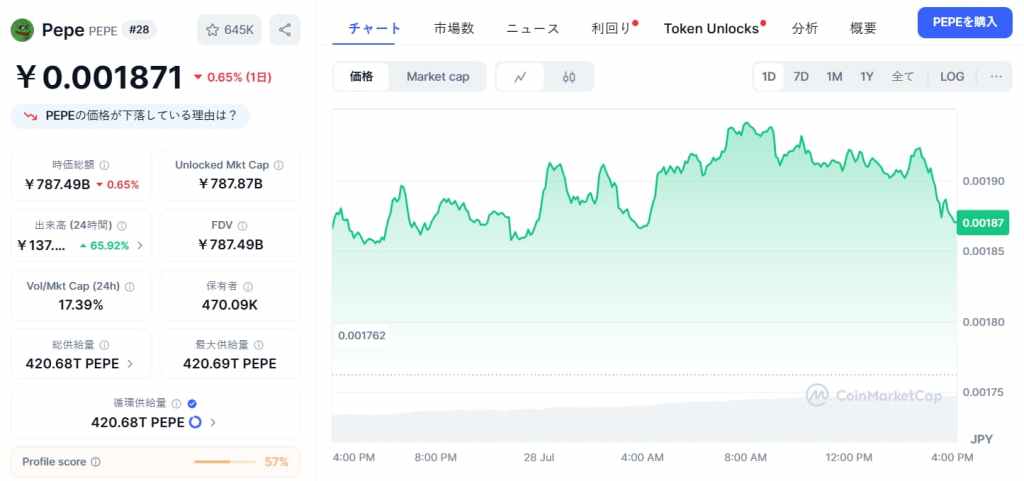Expand the 総供給量 details chevron
The height and width of the screenshot is (481, 1024).
[x=130, y=364]
